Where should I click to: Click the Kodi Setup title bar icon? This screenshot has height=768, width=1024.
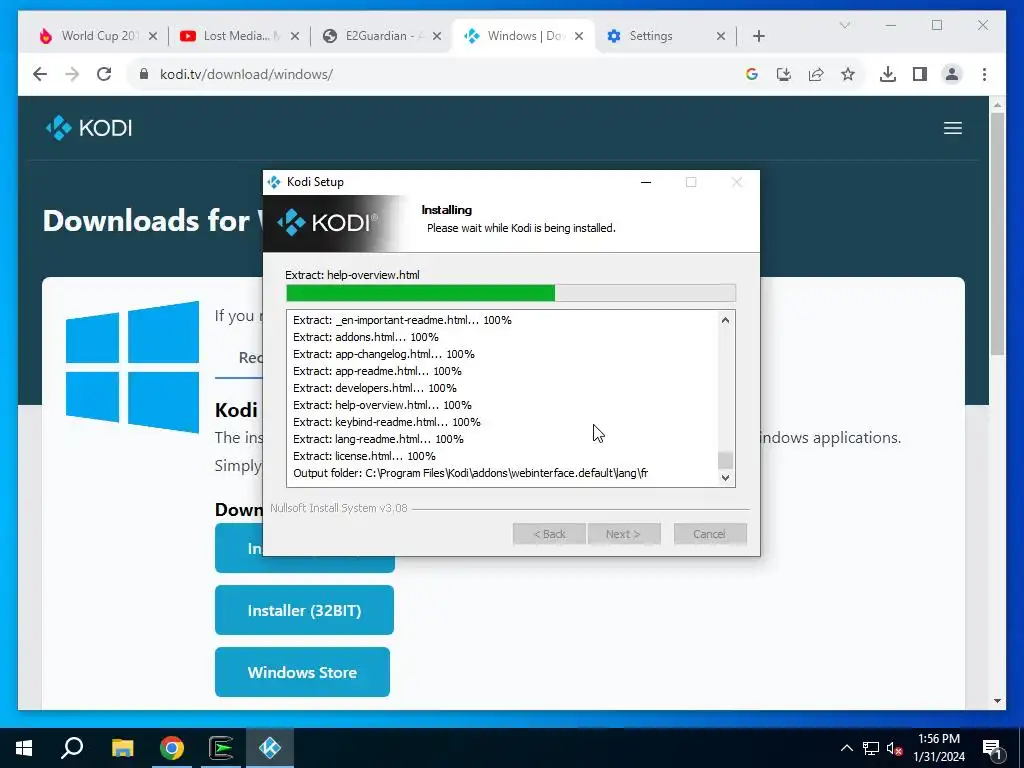click(274, 182)
